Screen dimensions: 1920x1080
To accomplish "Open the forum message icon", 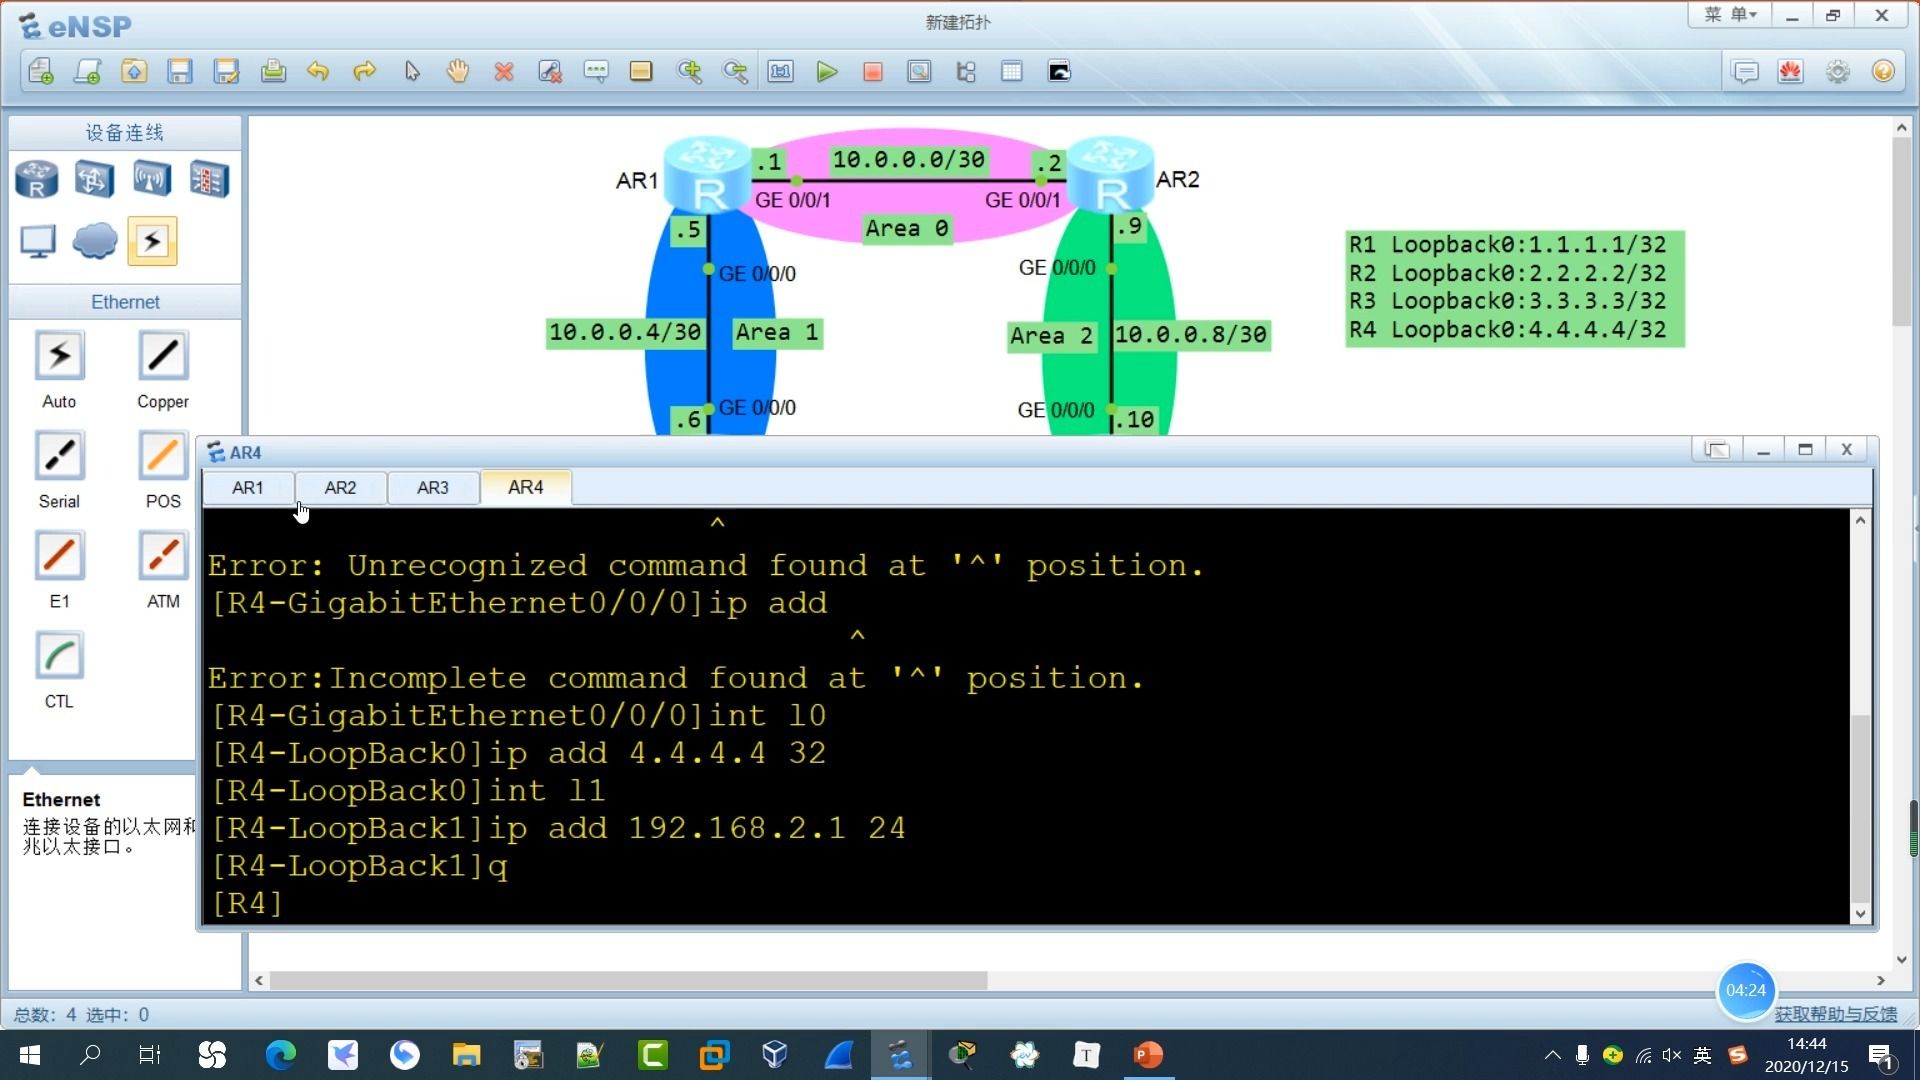I will pos(1745,72).
